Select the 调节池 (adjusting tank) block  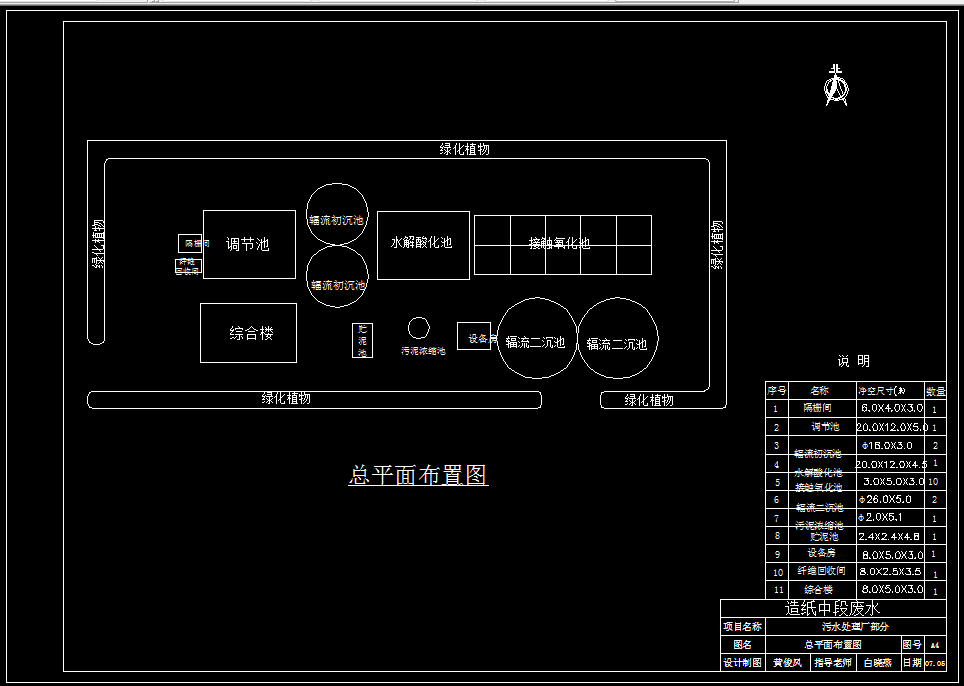click(x=248, y=244)
